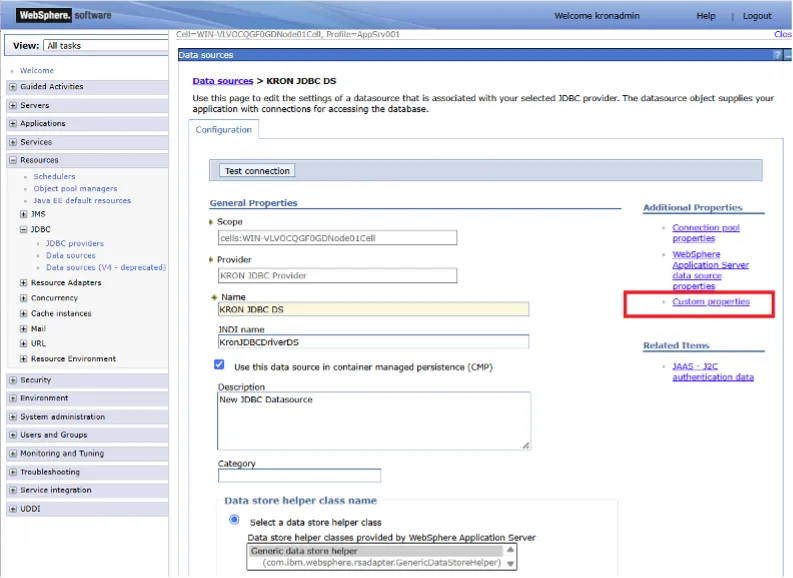Open the View All tasks dropdown
This screenshot has width=793, height=578.
tap(106, 46)
